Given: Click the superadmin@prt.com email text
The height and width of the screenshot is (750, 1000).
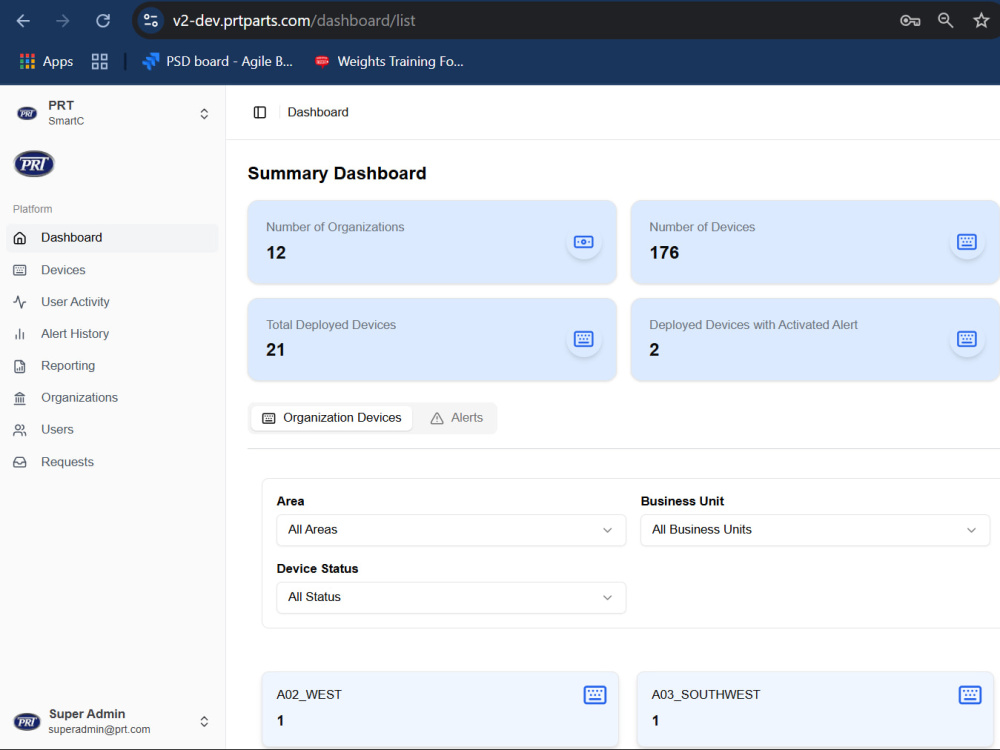Looking at the screenshot, I should [x=99, y=729].
